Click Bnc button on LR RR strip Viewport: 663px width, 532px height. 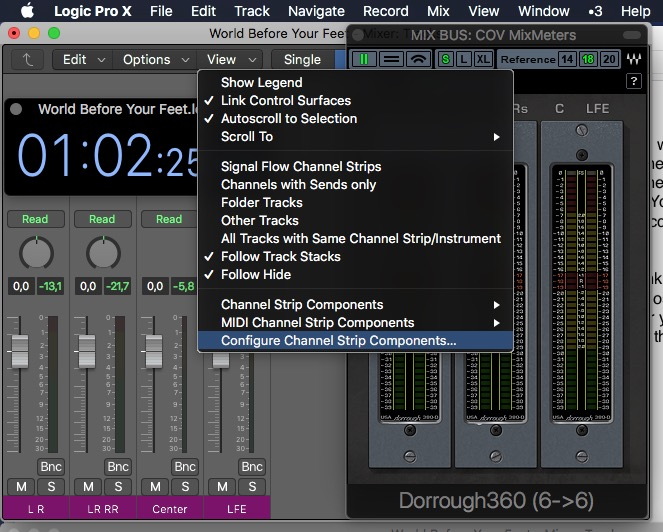(x=118, y=467)
